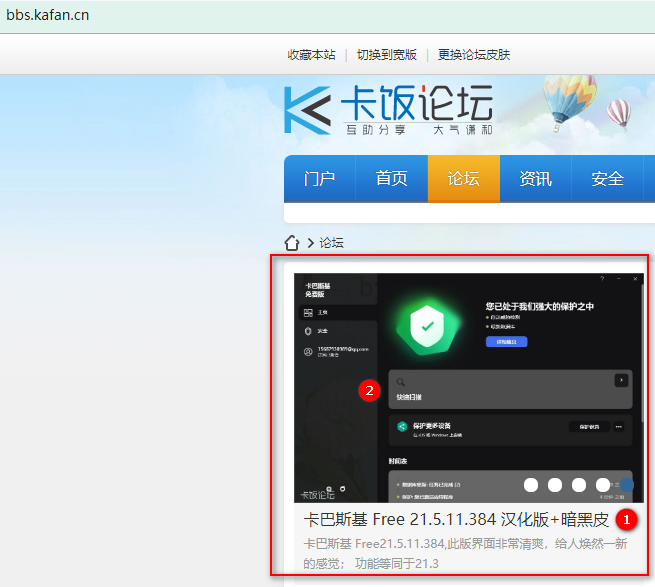Image resolution: width=655 pixels, height=587 pixels.
Task: Select the fourth white carousel dot
Action: pyautogui.click(x=603, y=485)
